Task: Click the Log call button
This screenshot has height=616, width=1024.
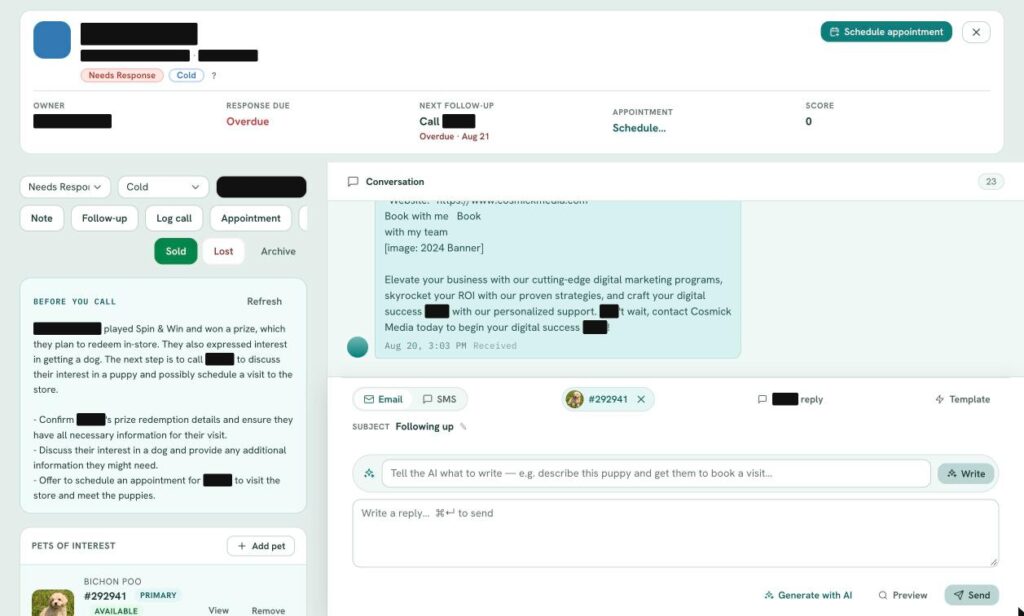Action: [x=174, y=218]
